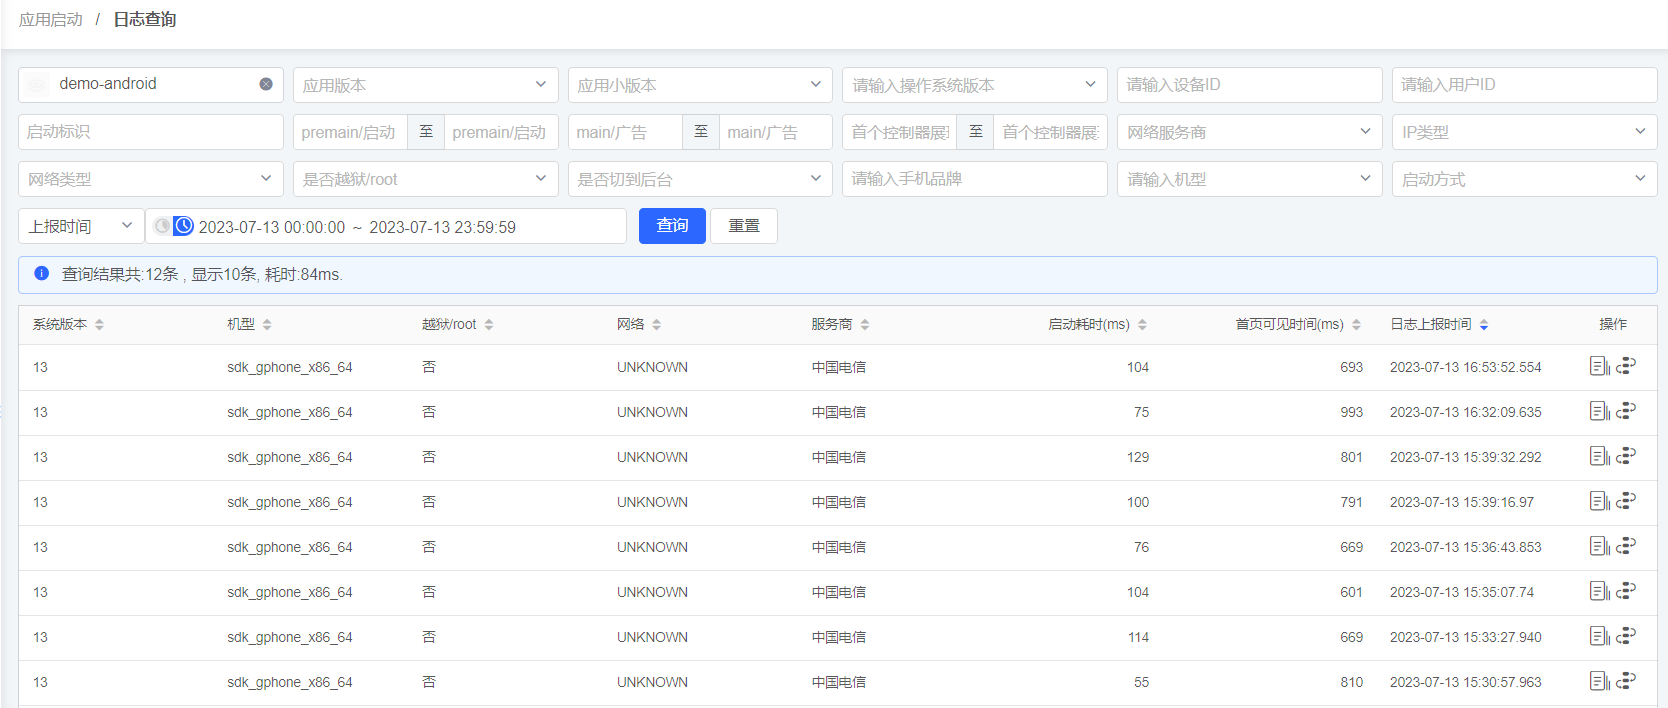Image resolution: width=1668 pixels, height=708 pixels.
Task: Click the date range 2023-07-13 field
Action: click(387, 226)
